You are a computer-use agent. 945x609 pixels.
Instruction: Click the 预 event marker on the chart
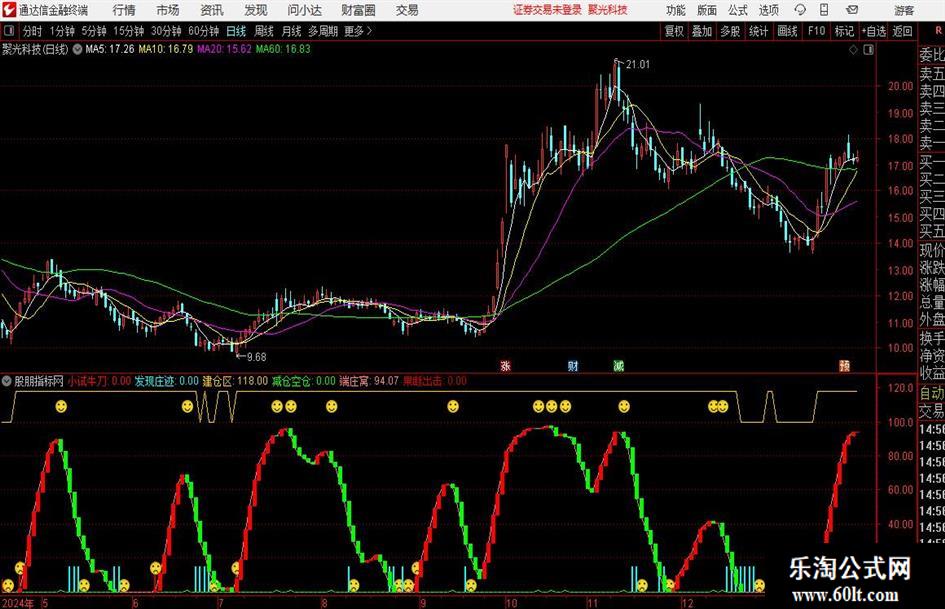[x=844, y=366]
